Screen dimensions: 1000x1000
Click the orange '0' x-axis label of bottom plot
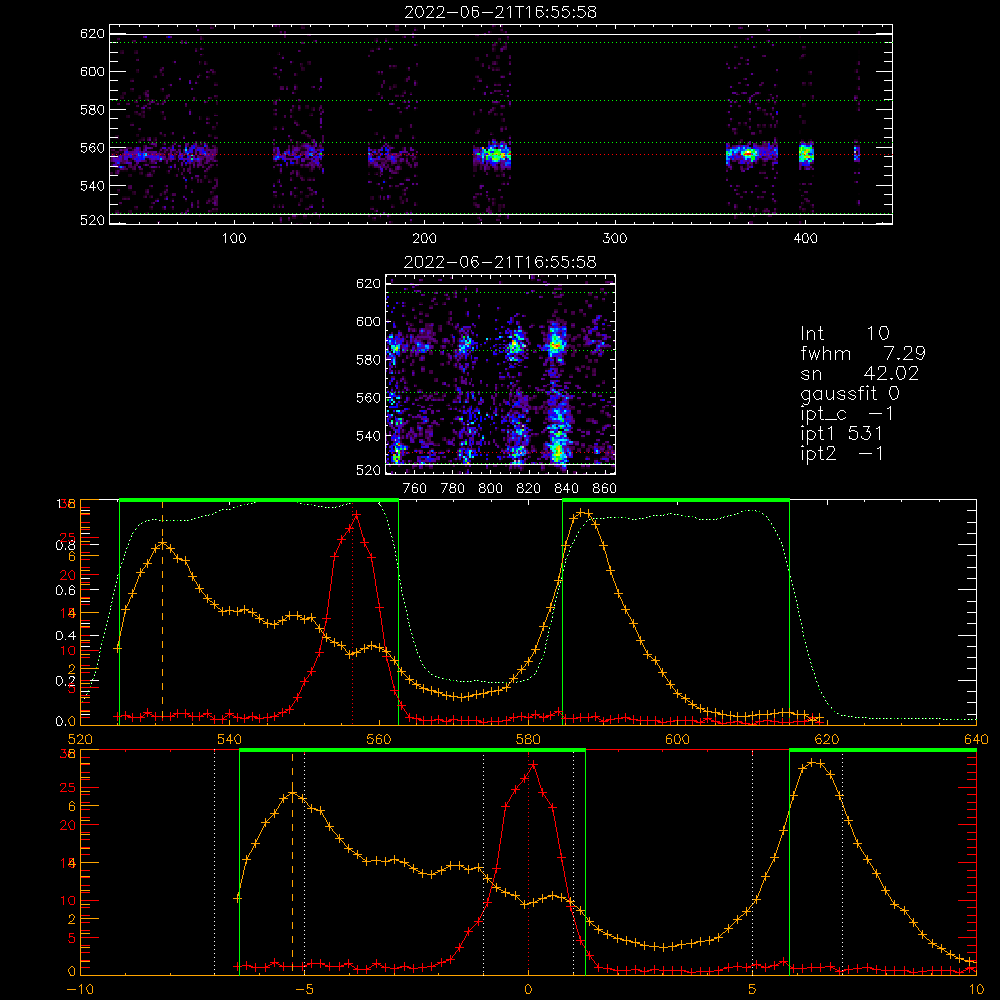(528, 990)
